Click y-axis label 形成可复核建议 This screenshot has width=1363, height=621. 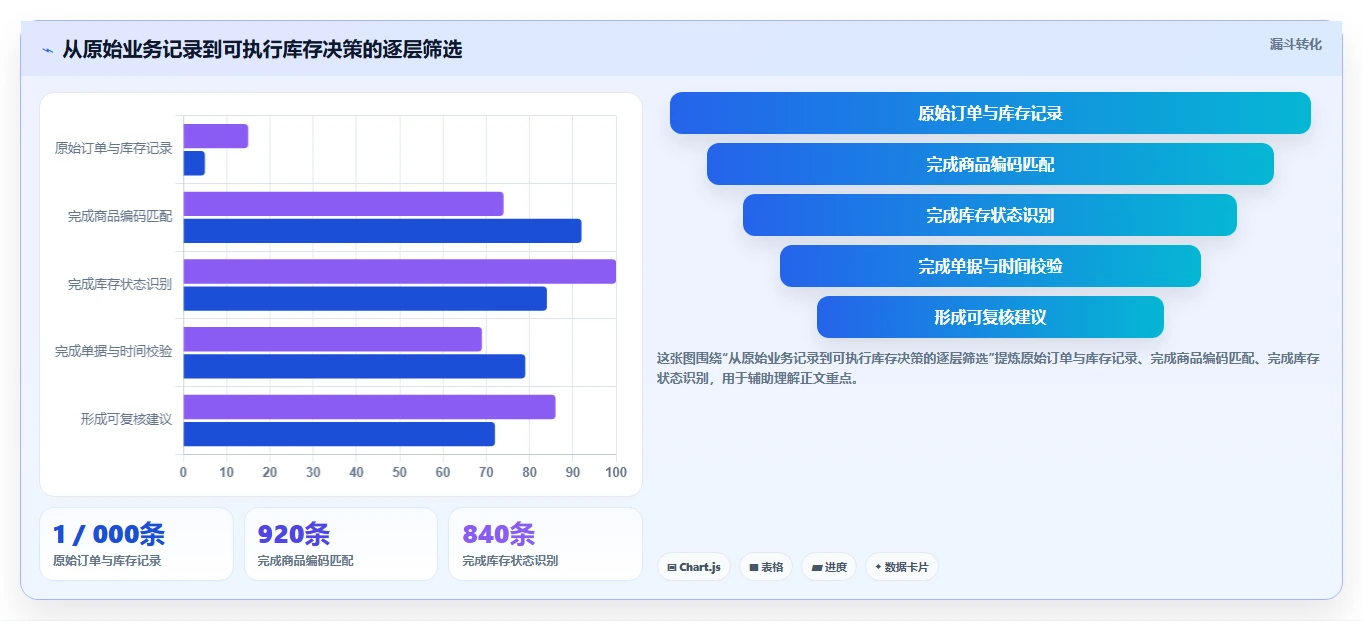126,419
